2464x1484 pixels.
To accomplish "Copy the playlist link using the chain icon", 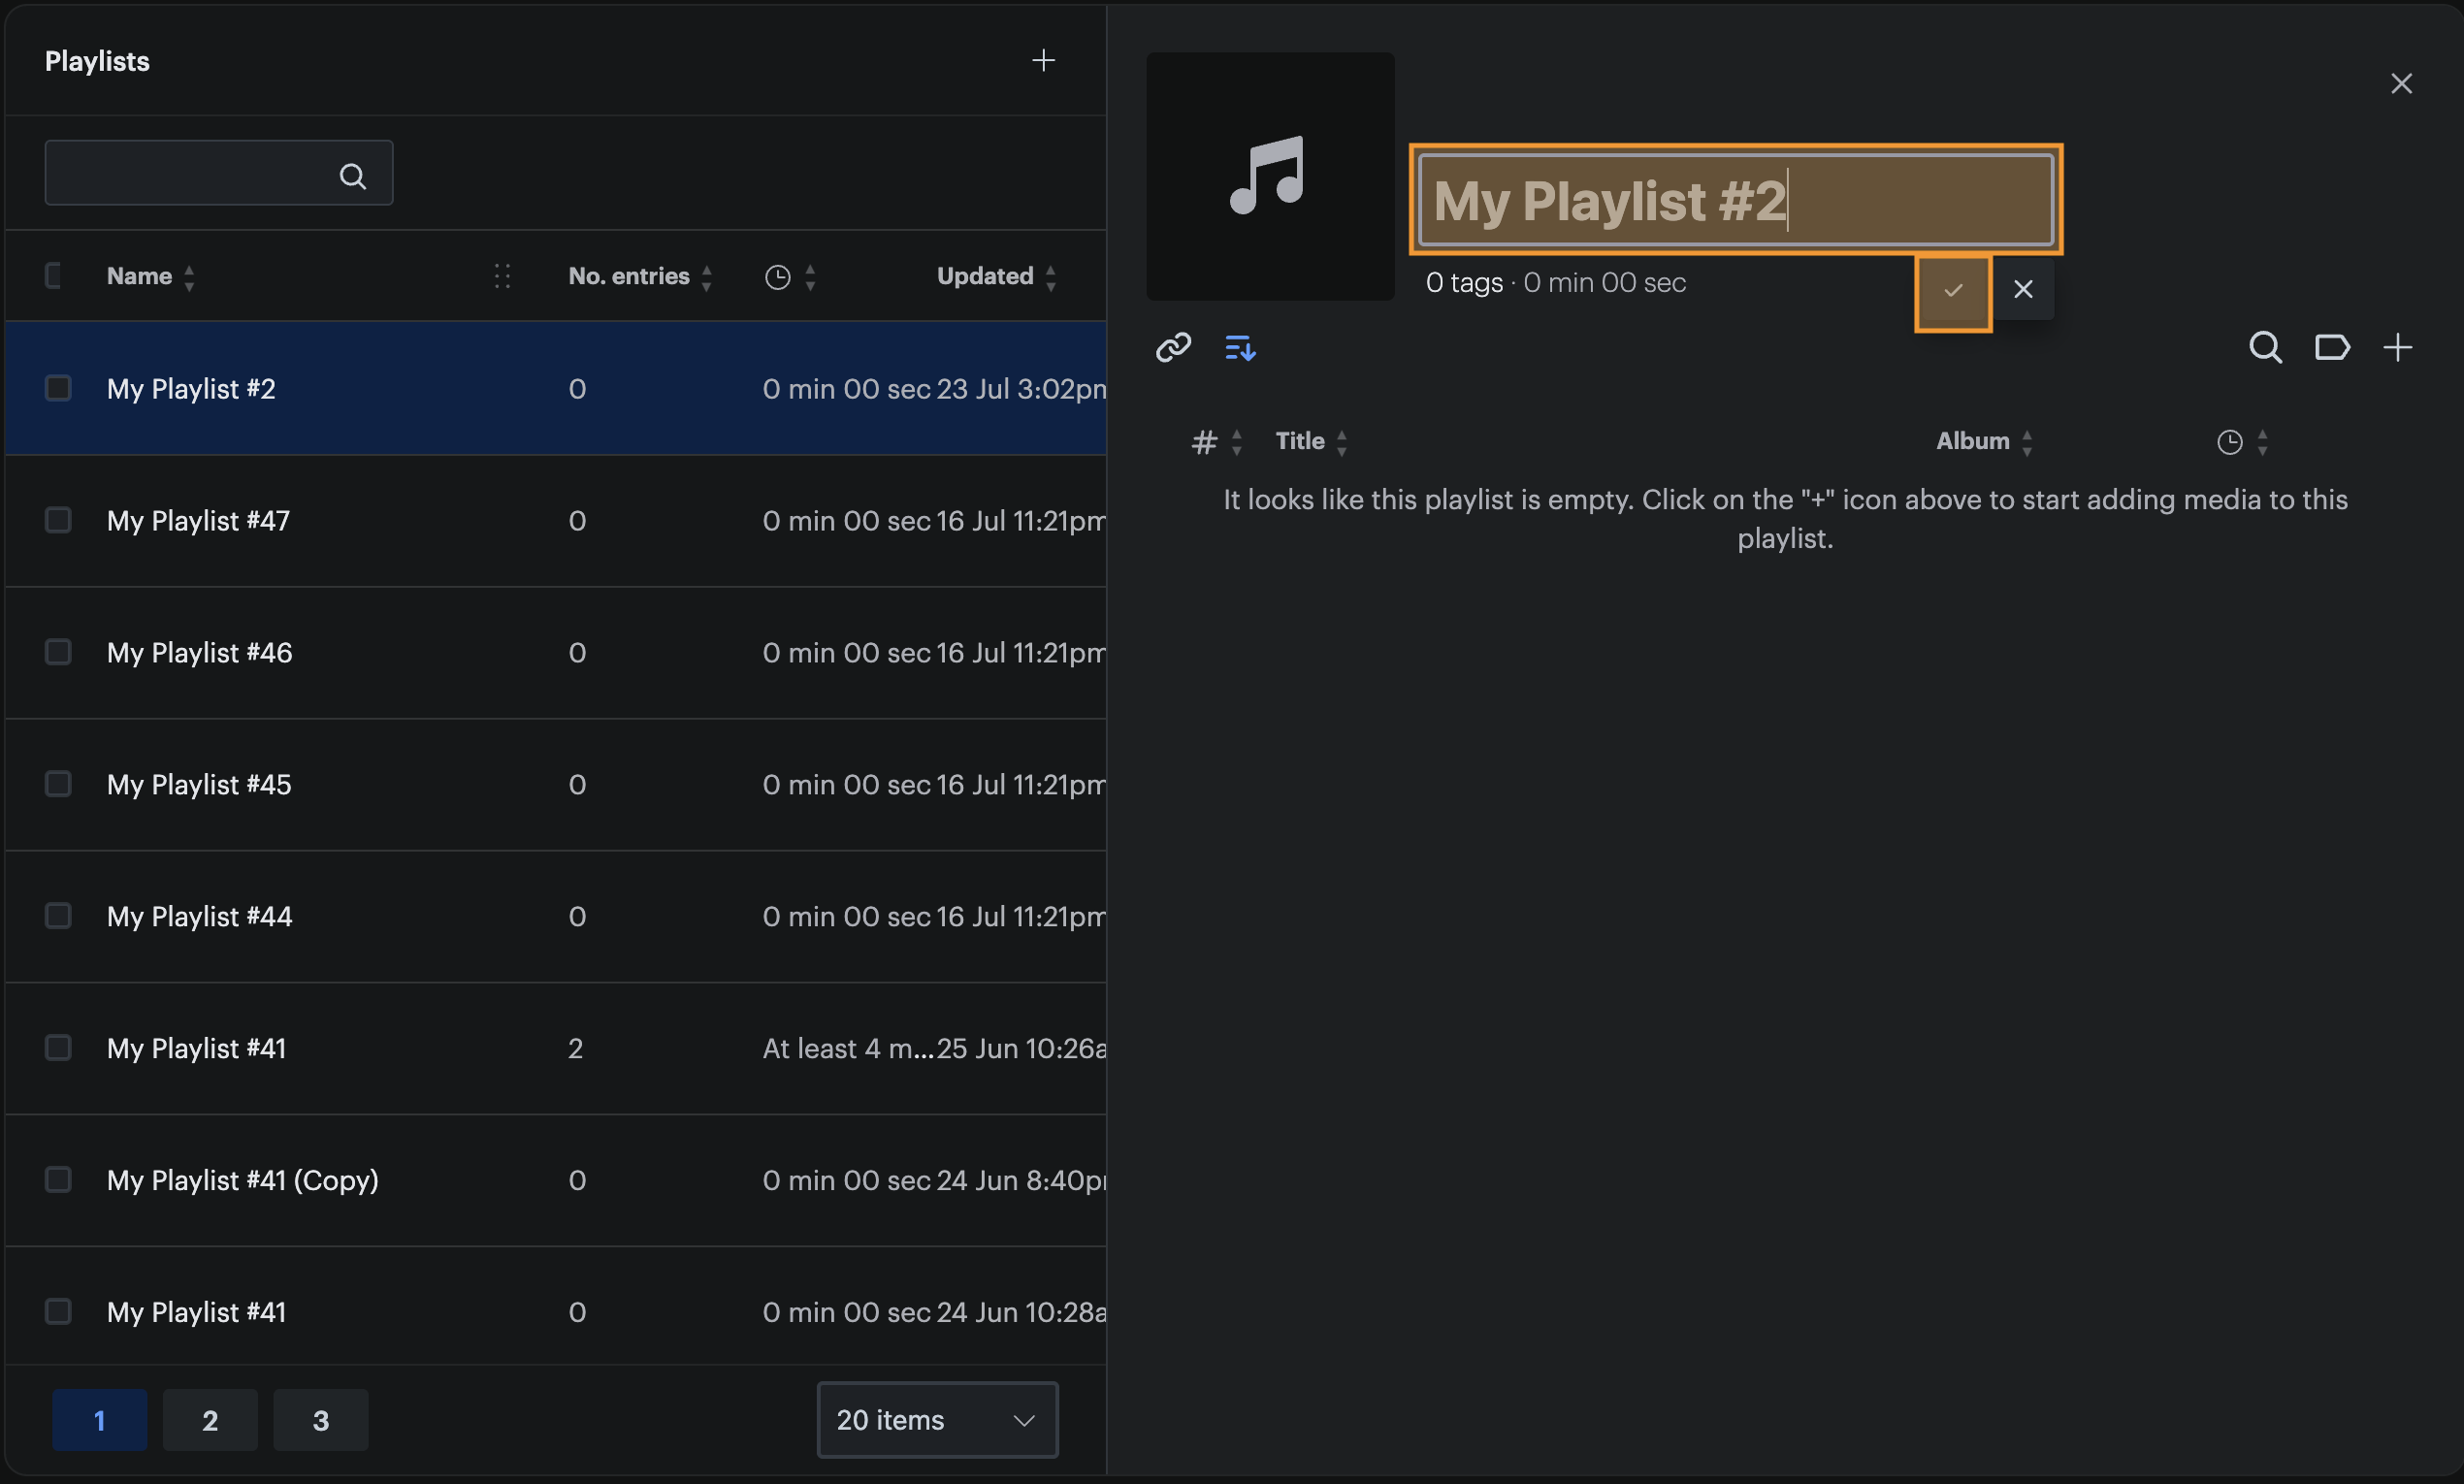I will tap(1173, 347).
